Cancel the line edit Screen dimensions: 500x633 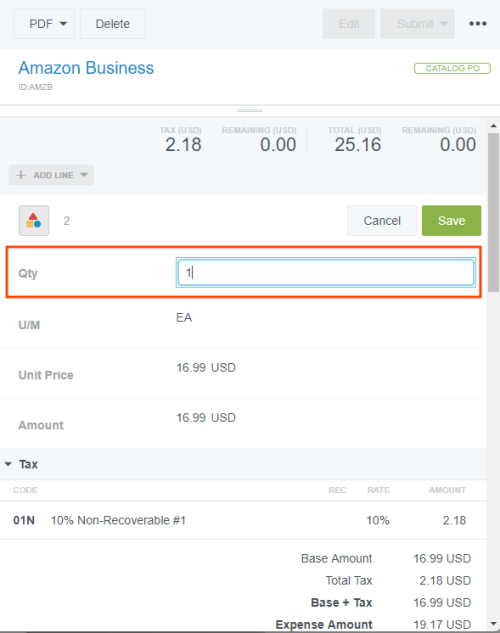[382, 220]
